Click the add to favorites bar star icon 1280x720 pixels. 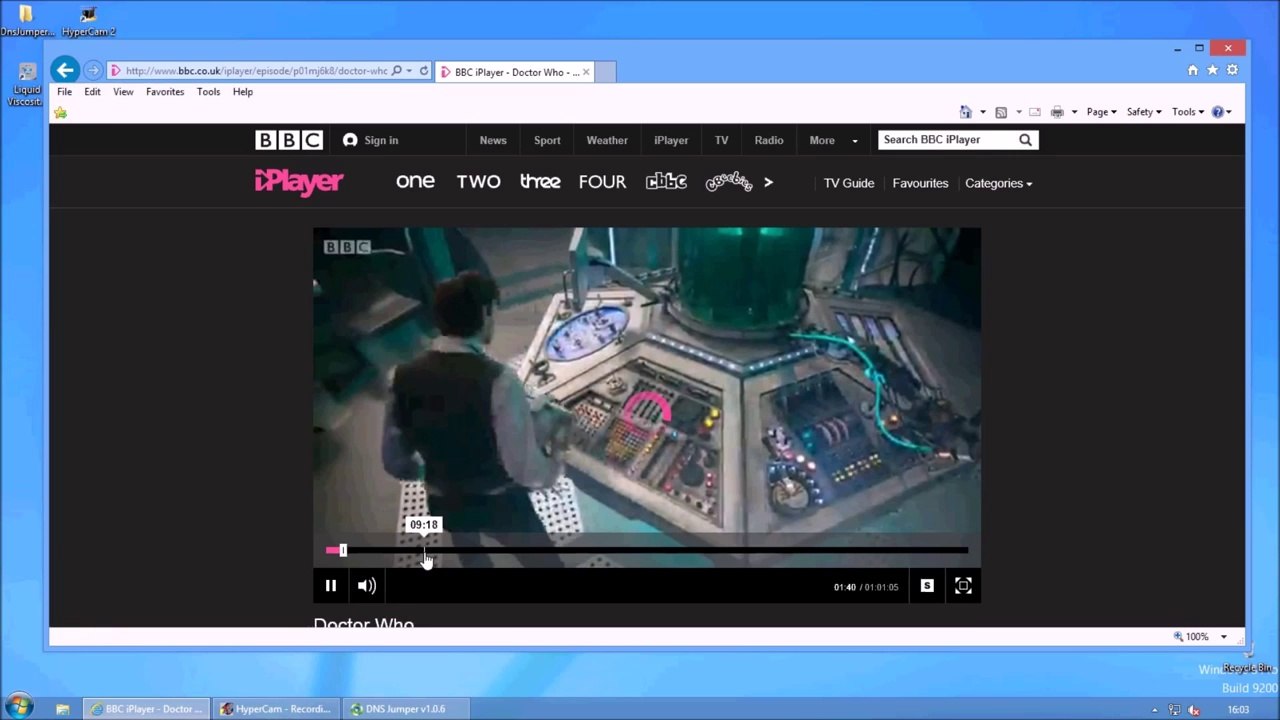(x=61, y=112)
